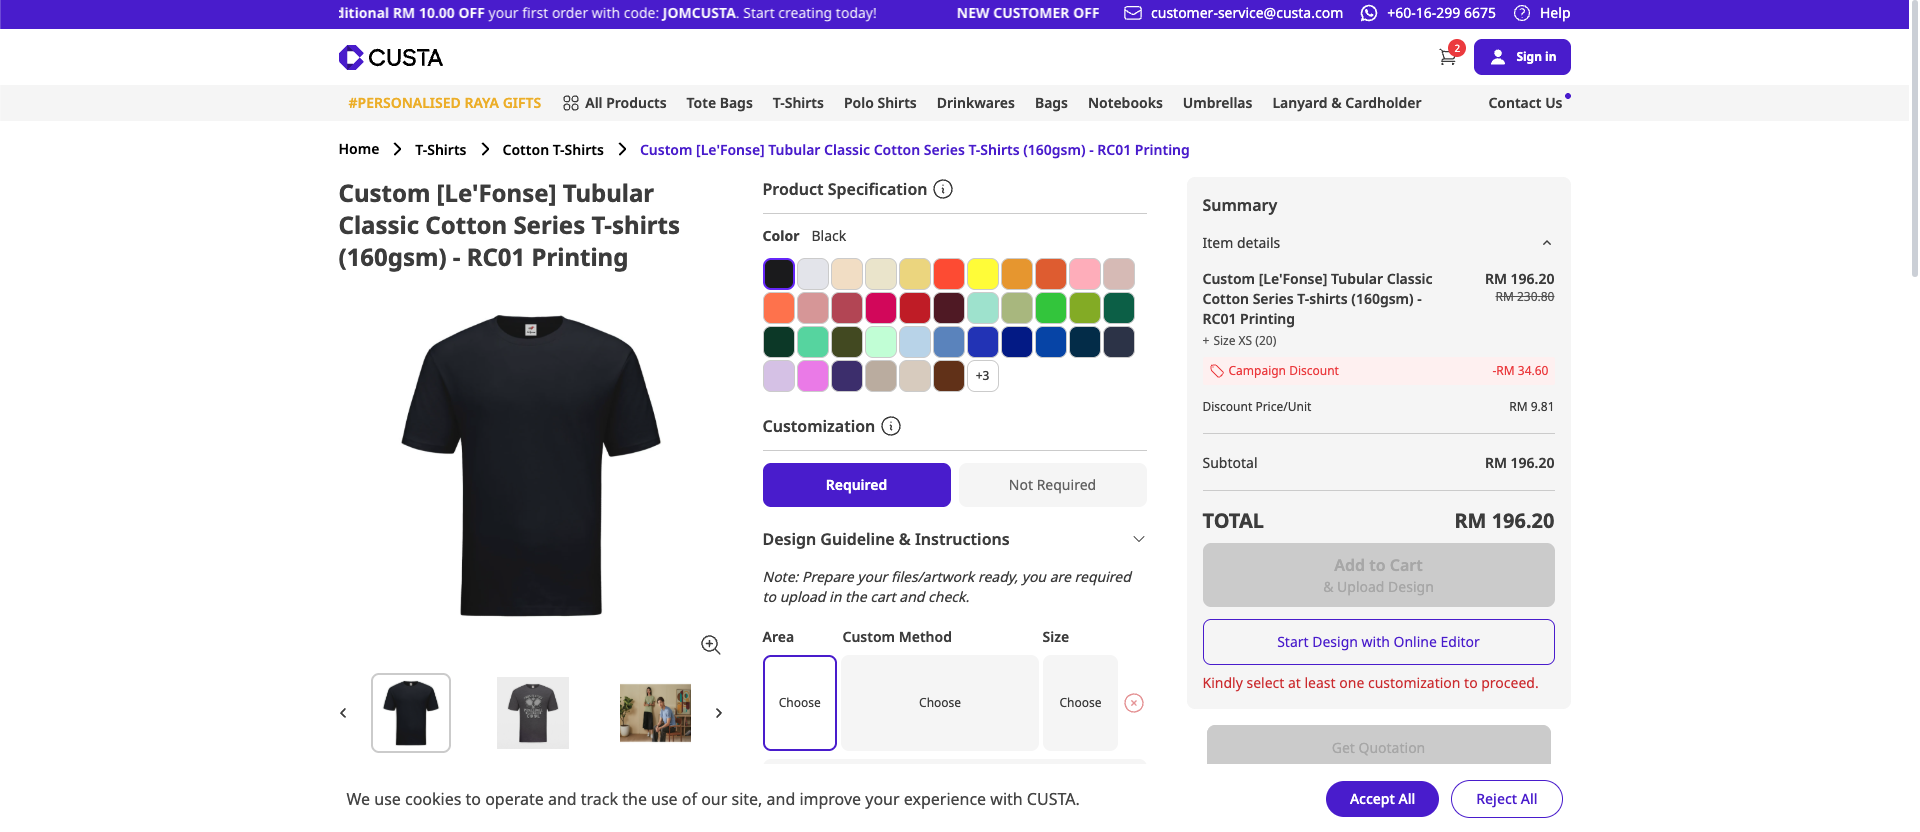The height and width of the screenshot is (832, 1920).
Task: Select the bright green color swatch
Action: click(x=1051, y=308)
